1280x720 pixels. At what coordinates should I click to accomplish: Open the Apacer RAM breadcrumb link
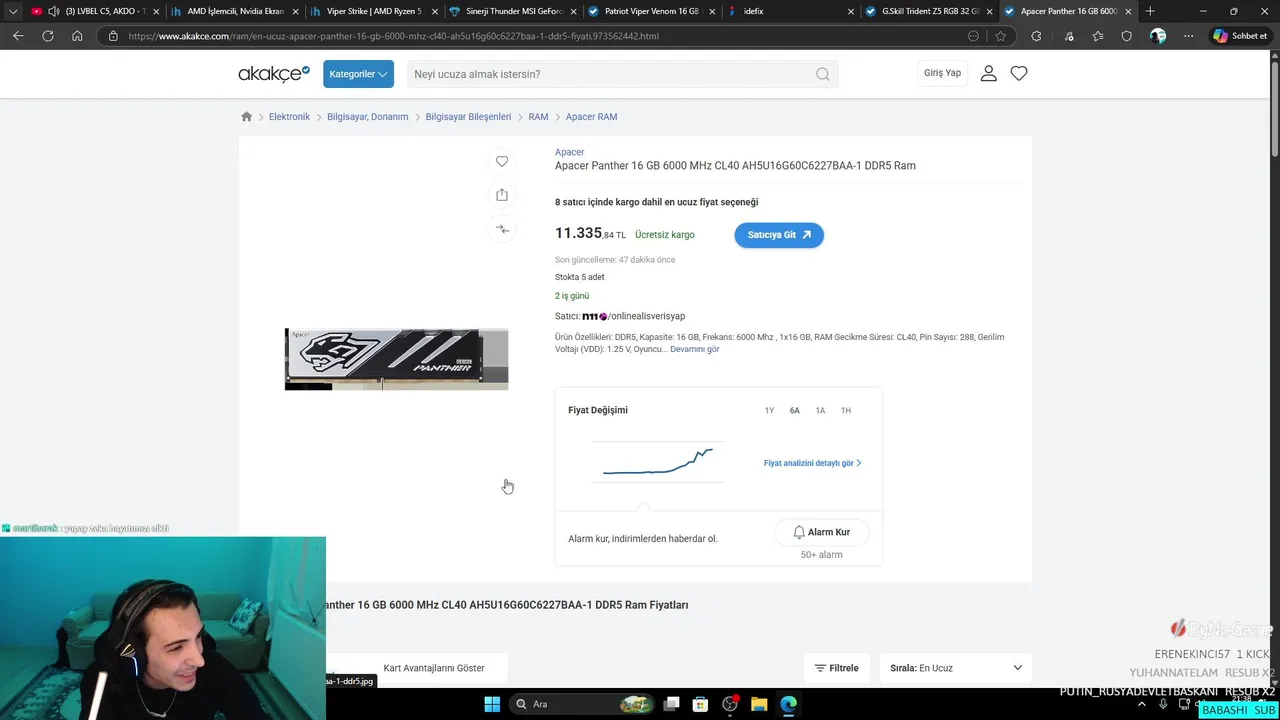pos(591,117)
